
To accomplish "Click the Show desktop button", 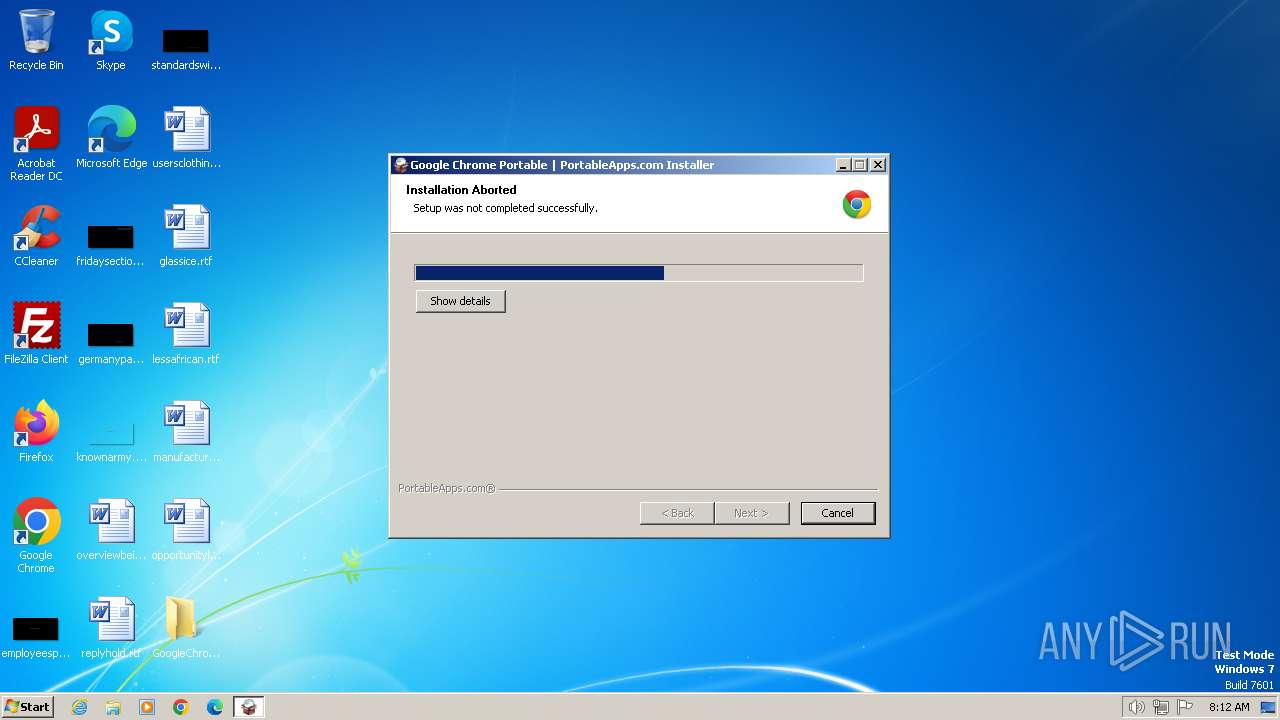I will click(x=1268, y=707).
